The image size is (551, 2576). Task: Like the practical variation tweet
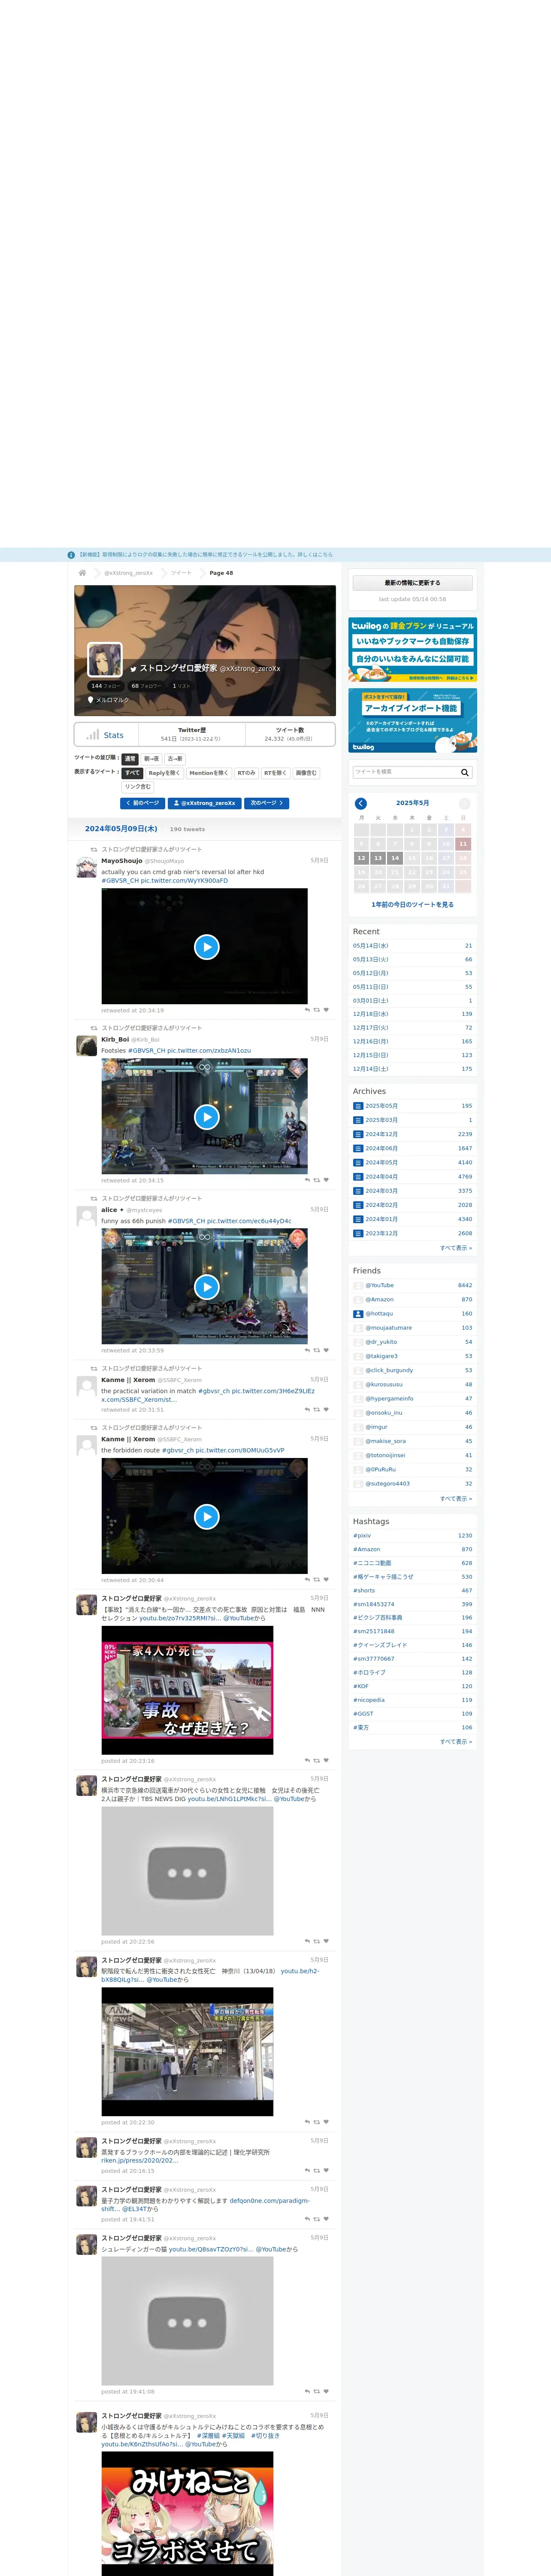tap(326, 1409)
